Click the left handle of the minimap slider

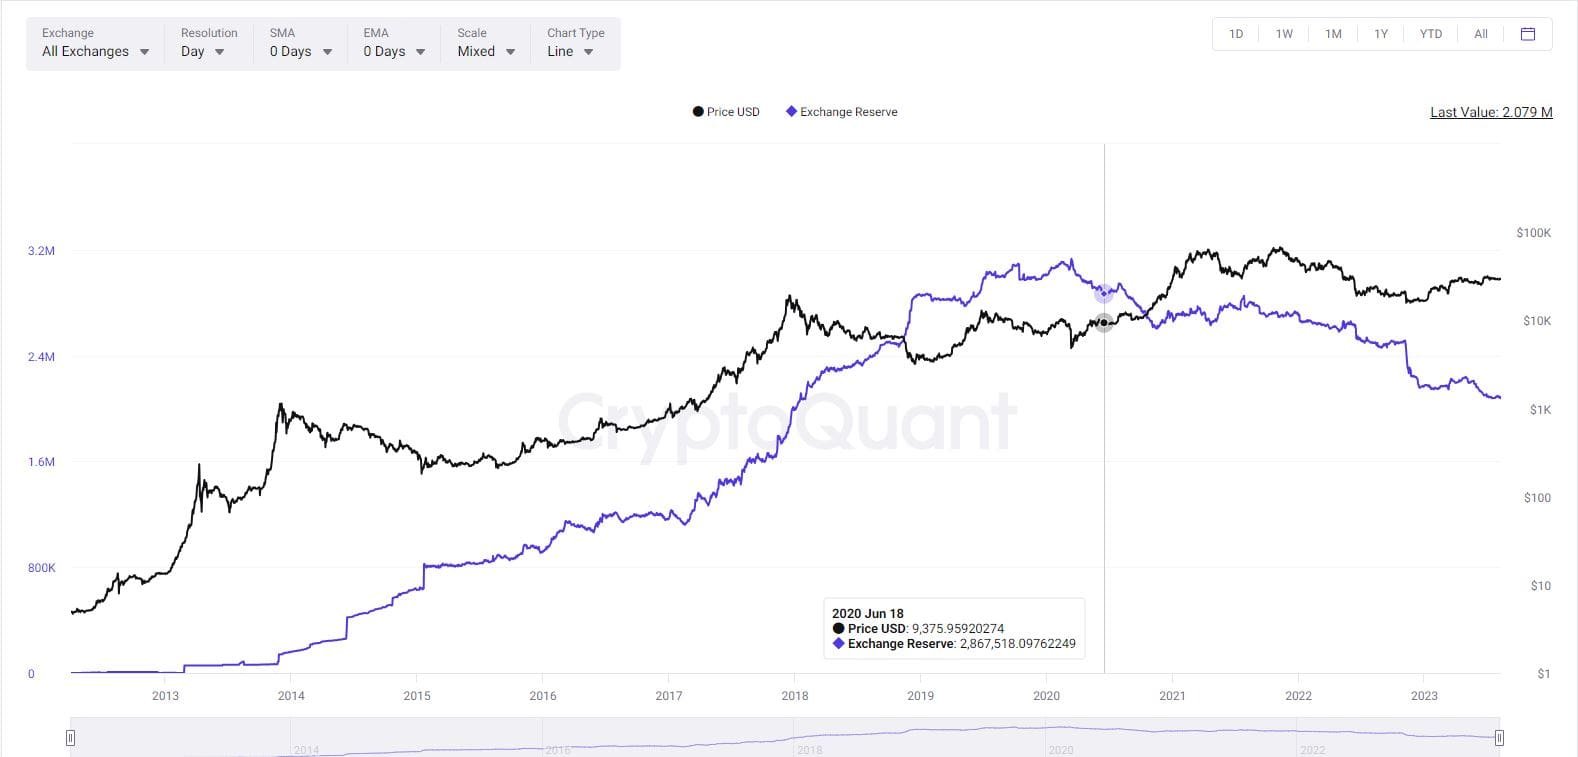click(70, 737)
